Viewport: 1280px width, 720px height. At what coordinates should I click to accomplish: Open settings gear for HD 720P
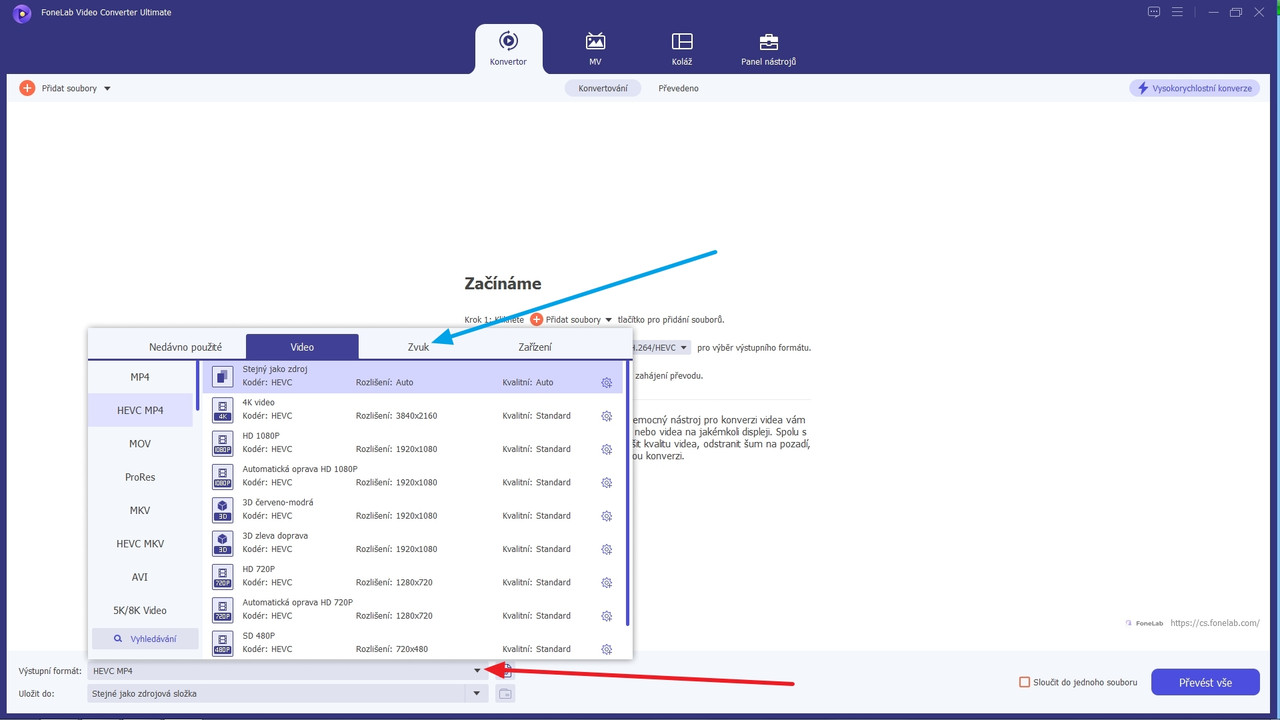point(606,583)
